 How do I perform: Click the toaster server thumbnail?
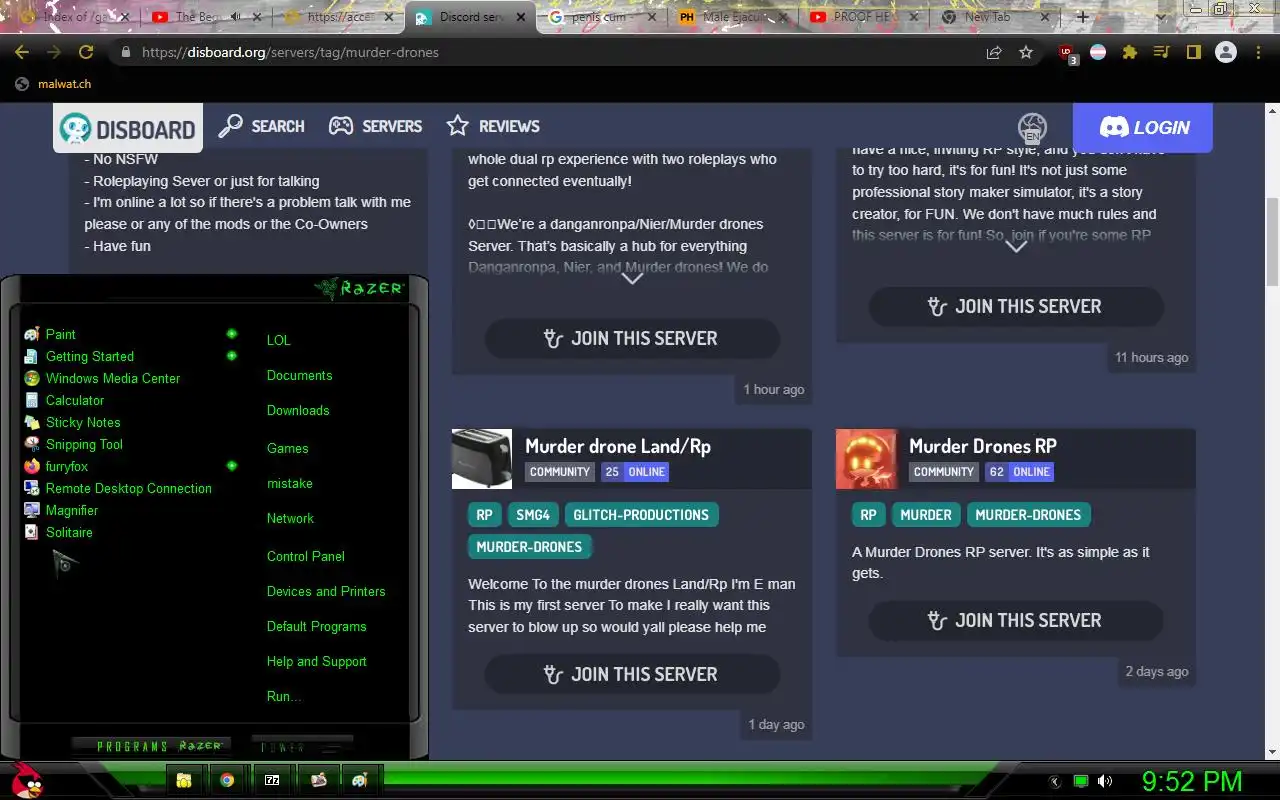click(x=482, y=459)
